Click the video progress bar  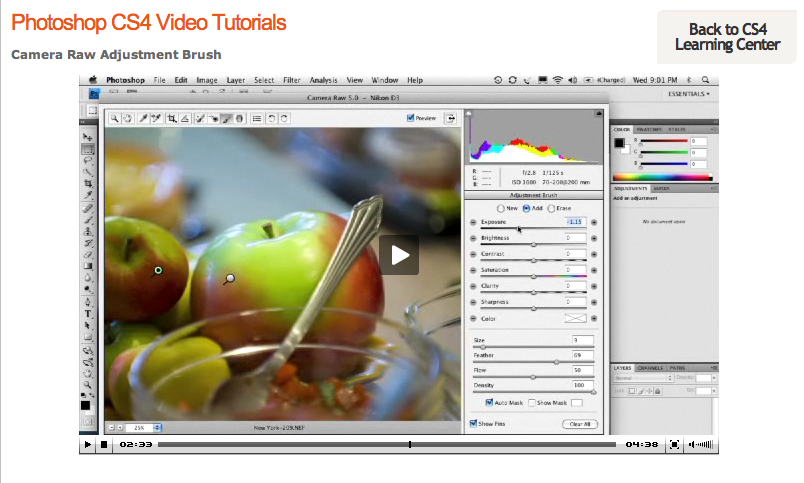[x=387, y=445]
